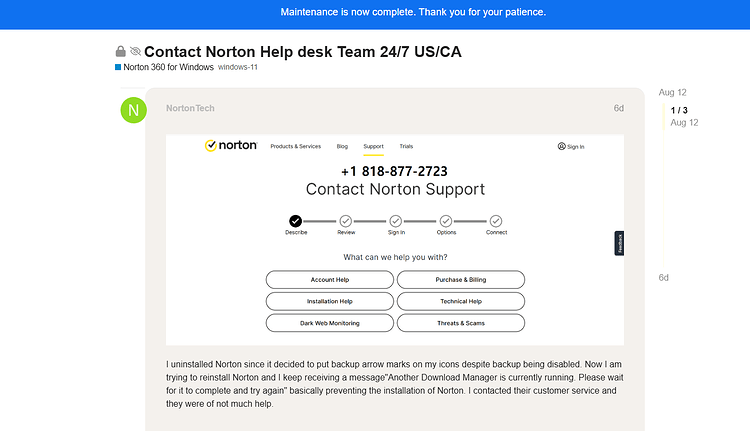750x431 pixels.
Task: Open the Products & Services menu
Action: coord(296,146)
